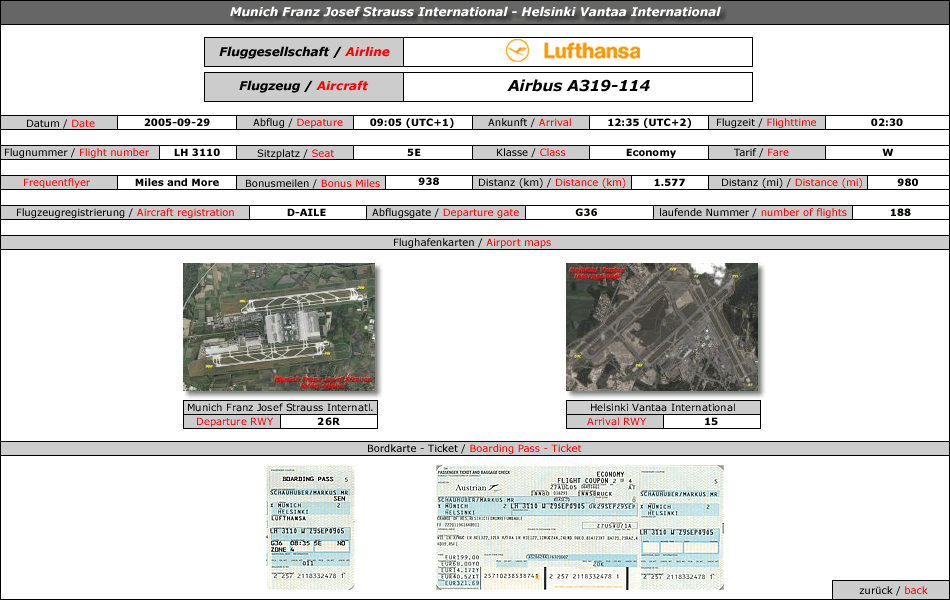Select the date value 2005-09-29
The height and width of the screenshot is (600, 950).
177,122
